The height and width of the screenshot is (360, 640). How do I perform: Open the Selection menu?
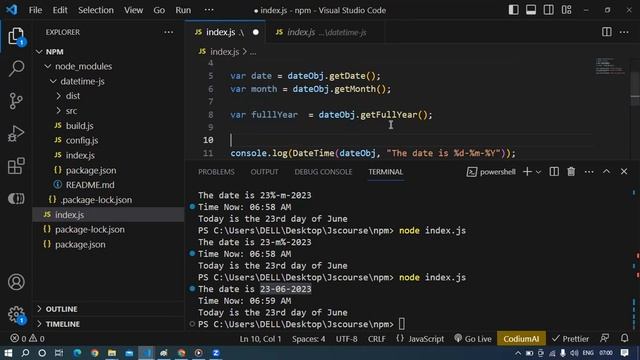click(x=96, y=10)
